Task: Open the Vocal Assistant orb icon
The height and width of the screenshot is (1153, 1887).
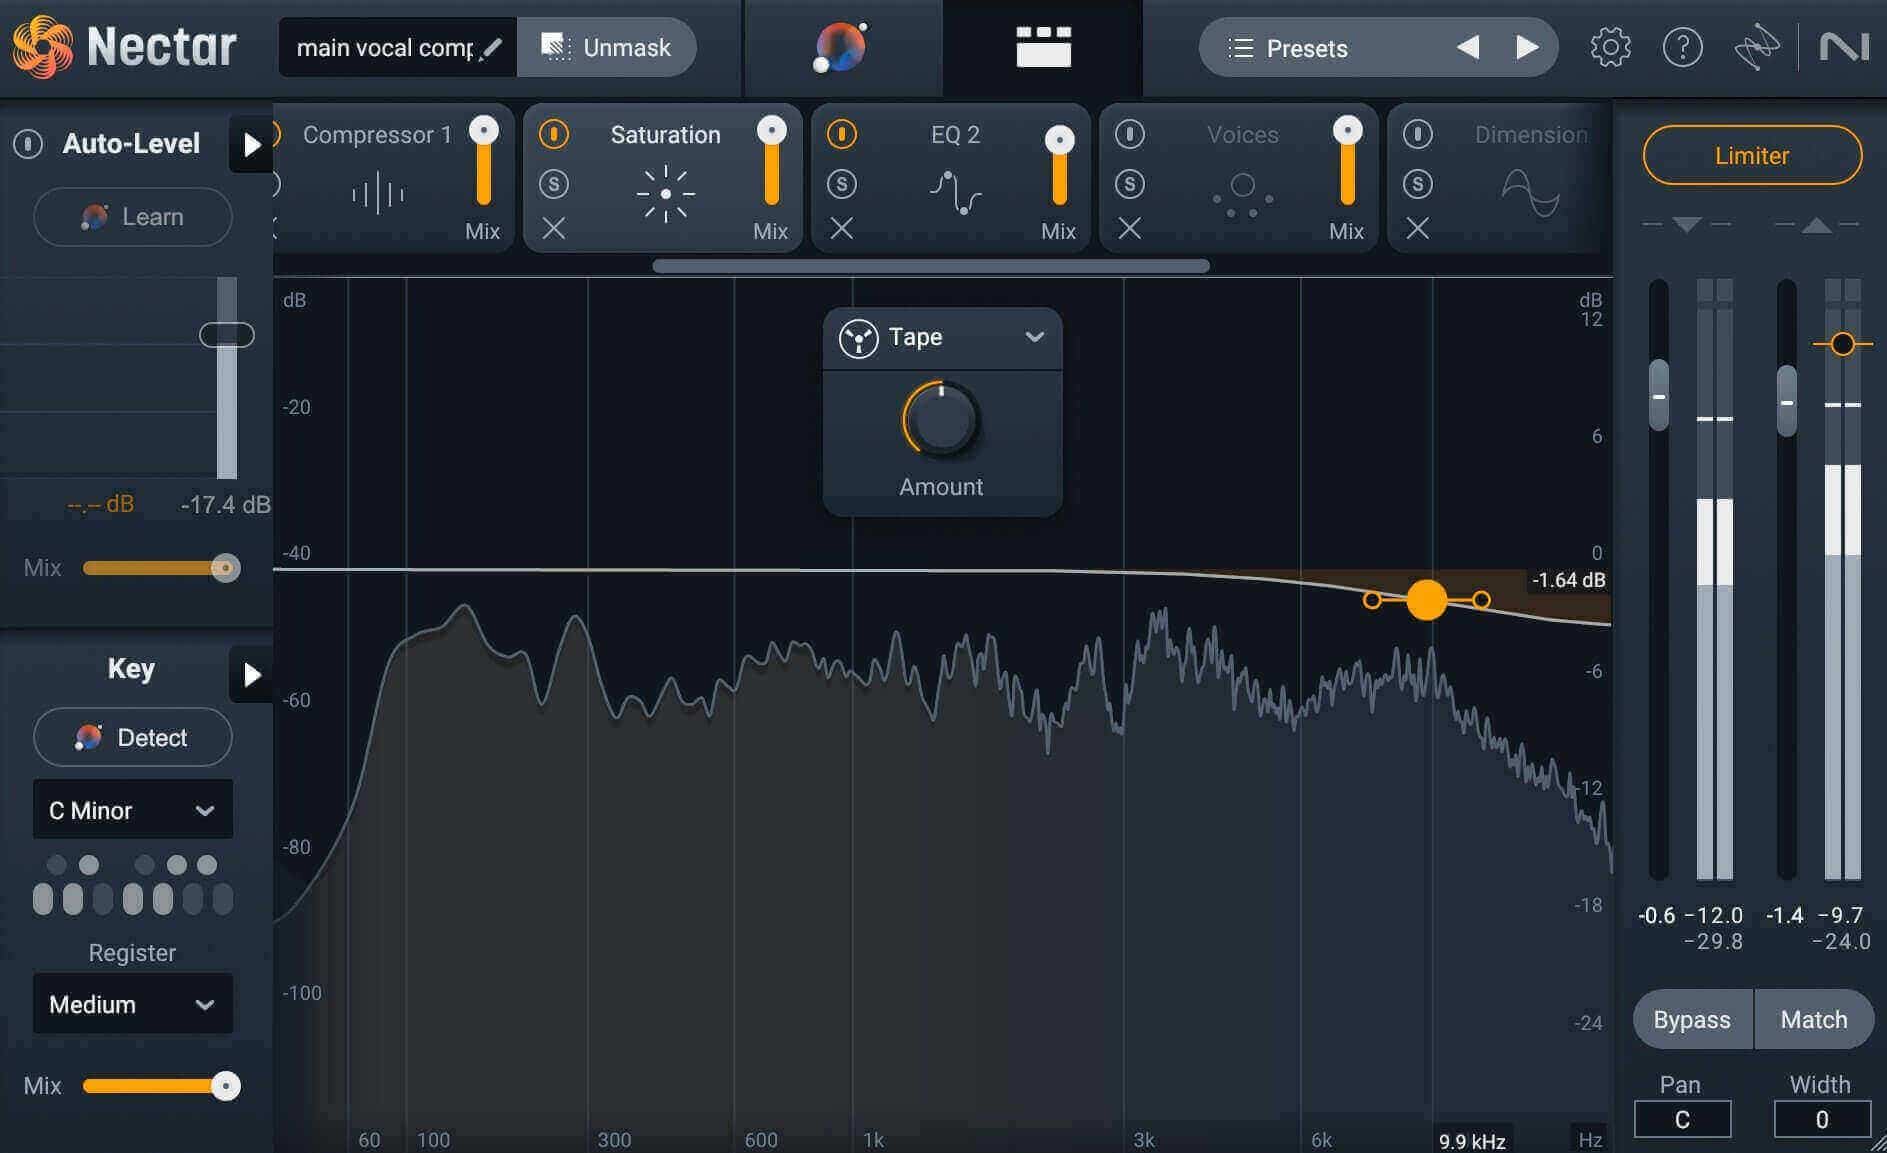Action: (x=841, y=47)
